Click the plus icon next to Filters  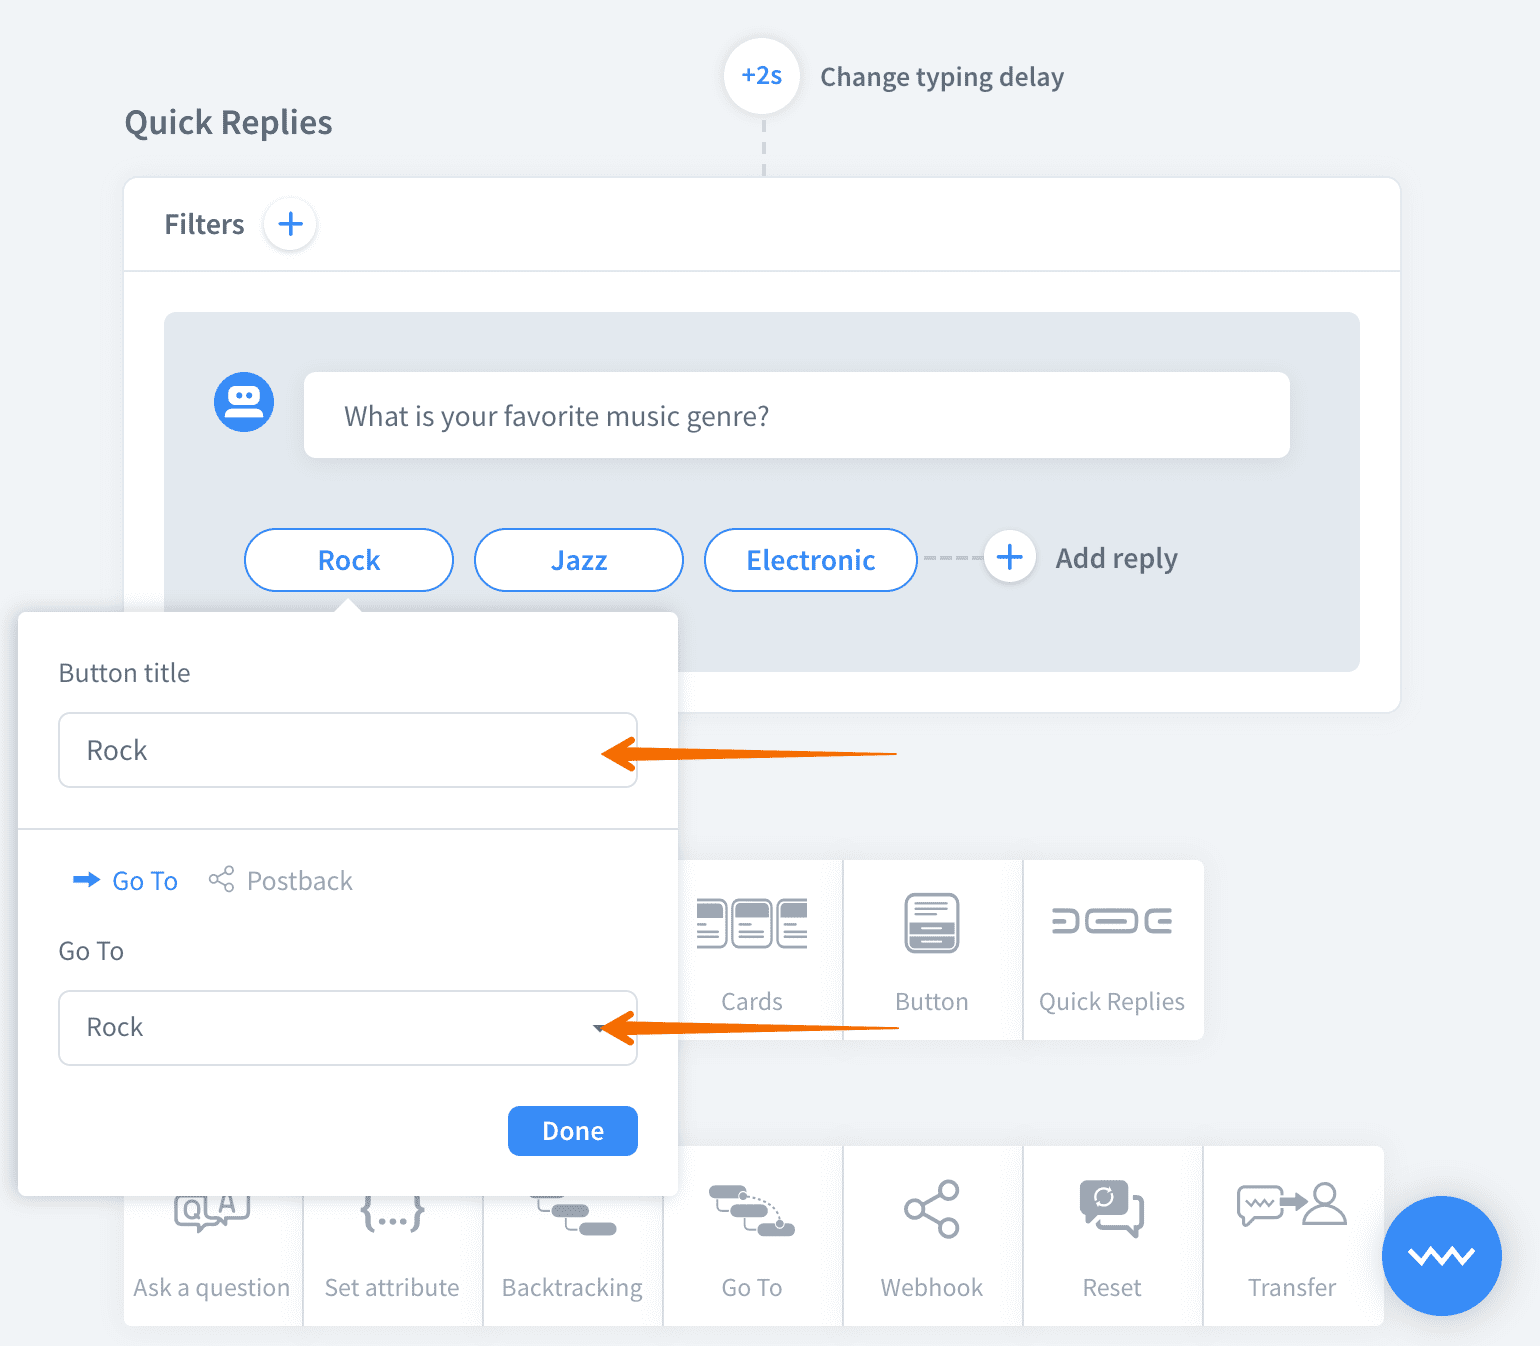click(290, 224)
